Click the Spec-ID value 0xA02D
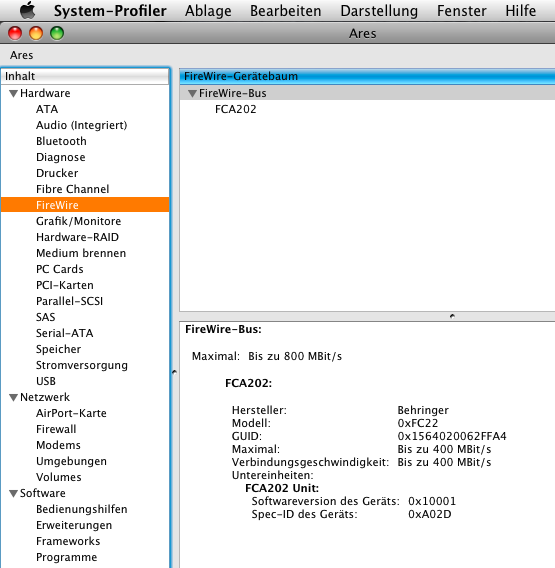The height and width of the screenshot is (568, 555). pos(429,514)
